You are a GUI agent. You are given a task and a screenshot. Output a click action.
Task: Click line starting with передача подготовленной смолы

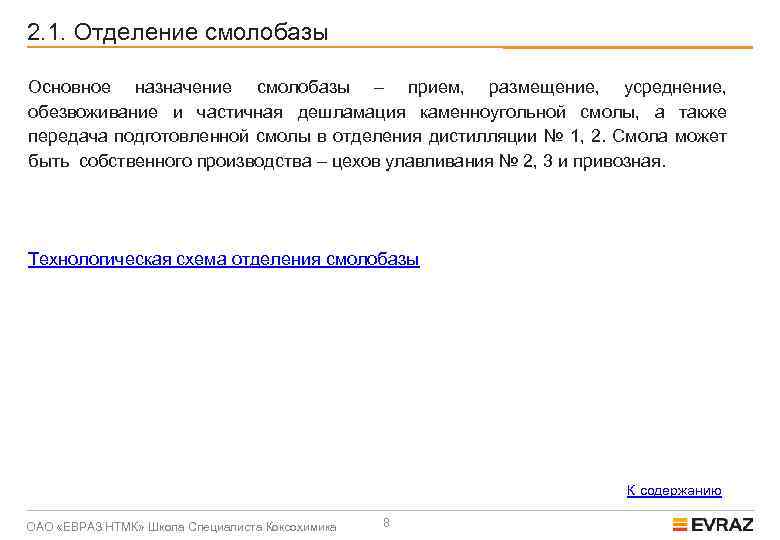tap(377, 137)
